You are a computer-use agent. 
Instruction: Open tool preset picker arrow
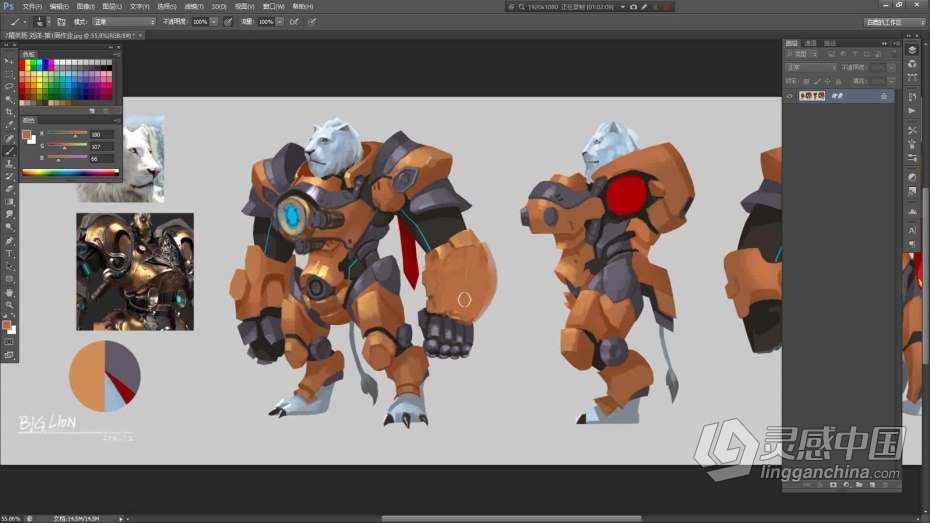[25, 21]
